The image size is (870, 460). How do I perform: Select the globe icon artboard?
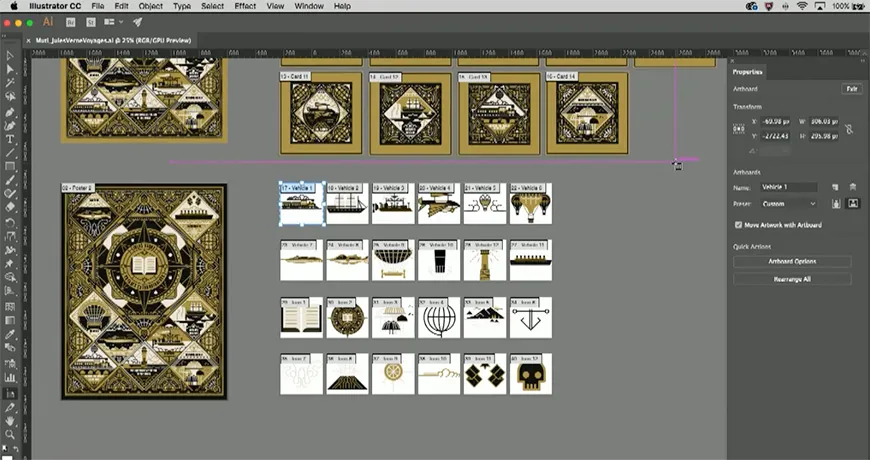(439, 317)
